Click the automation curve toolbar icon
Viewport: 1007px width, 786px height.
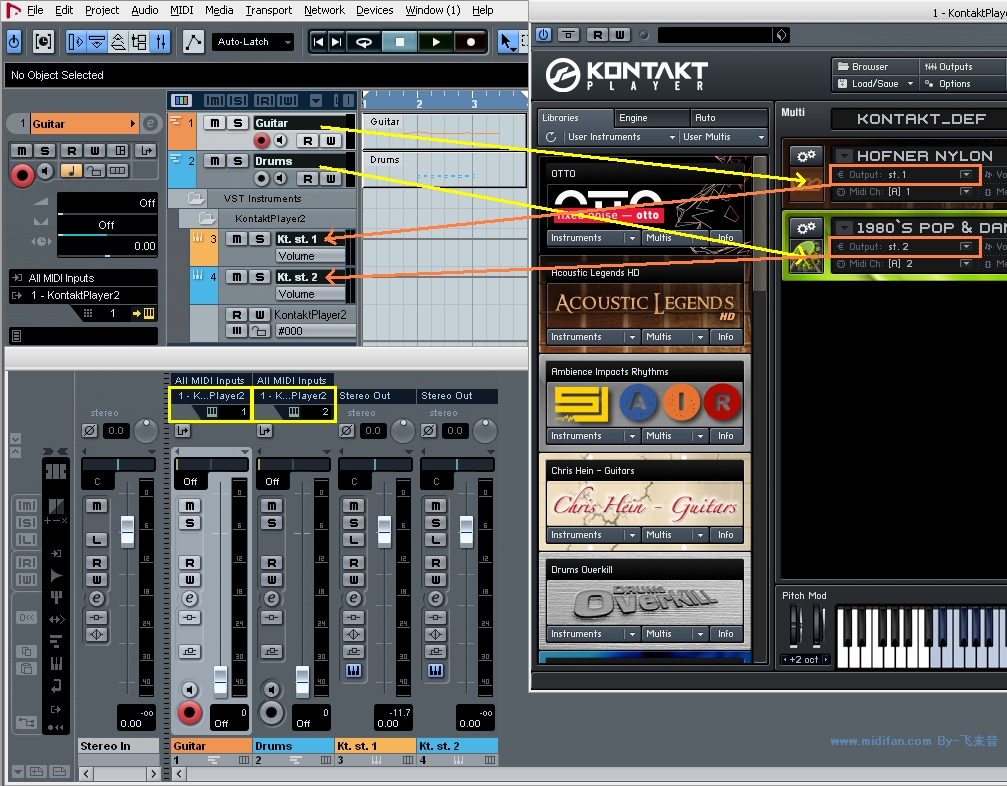click(193, 42)
